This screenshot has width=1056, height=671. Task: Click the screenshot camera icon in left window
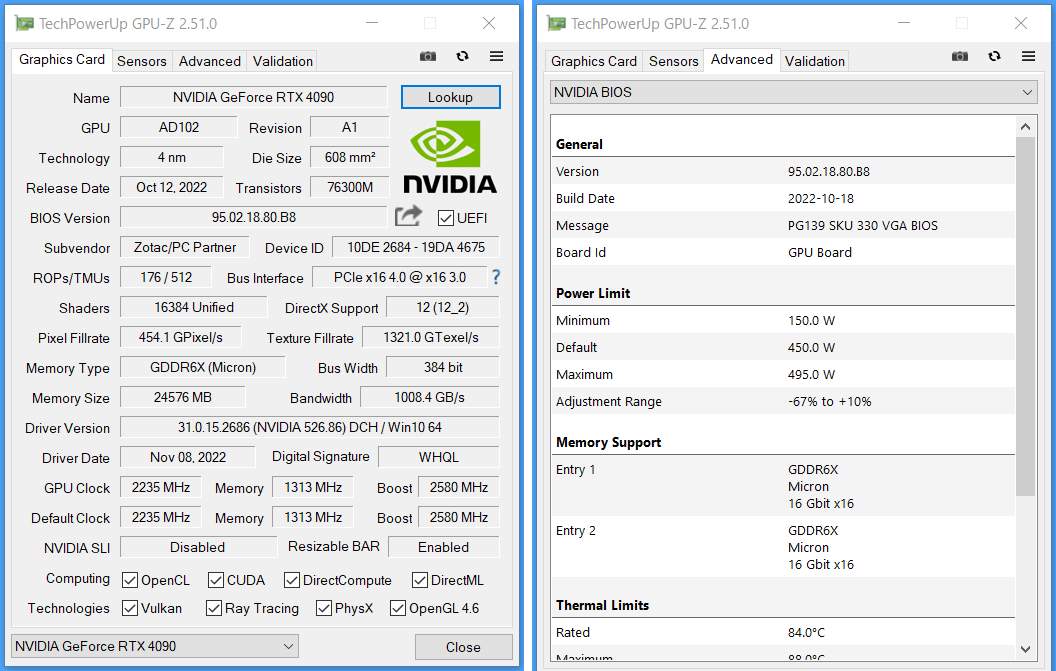428,57
